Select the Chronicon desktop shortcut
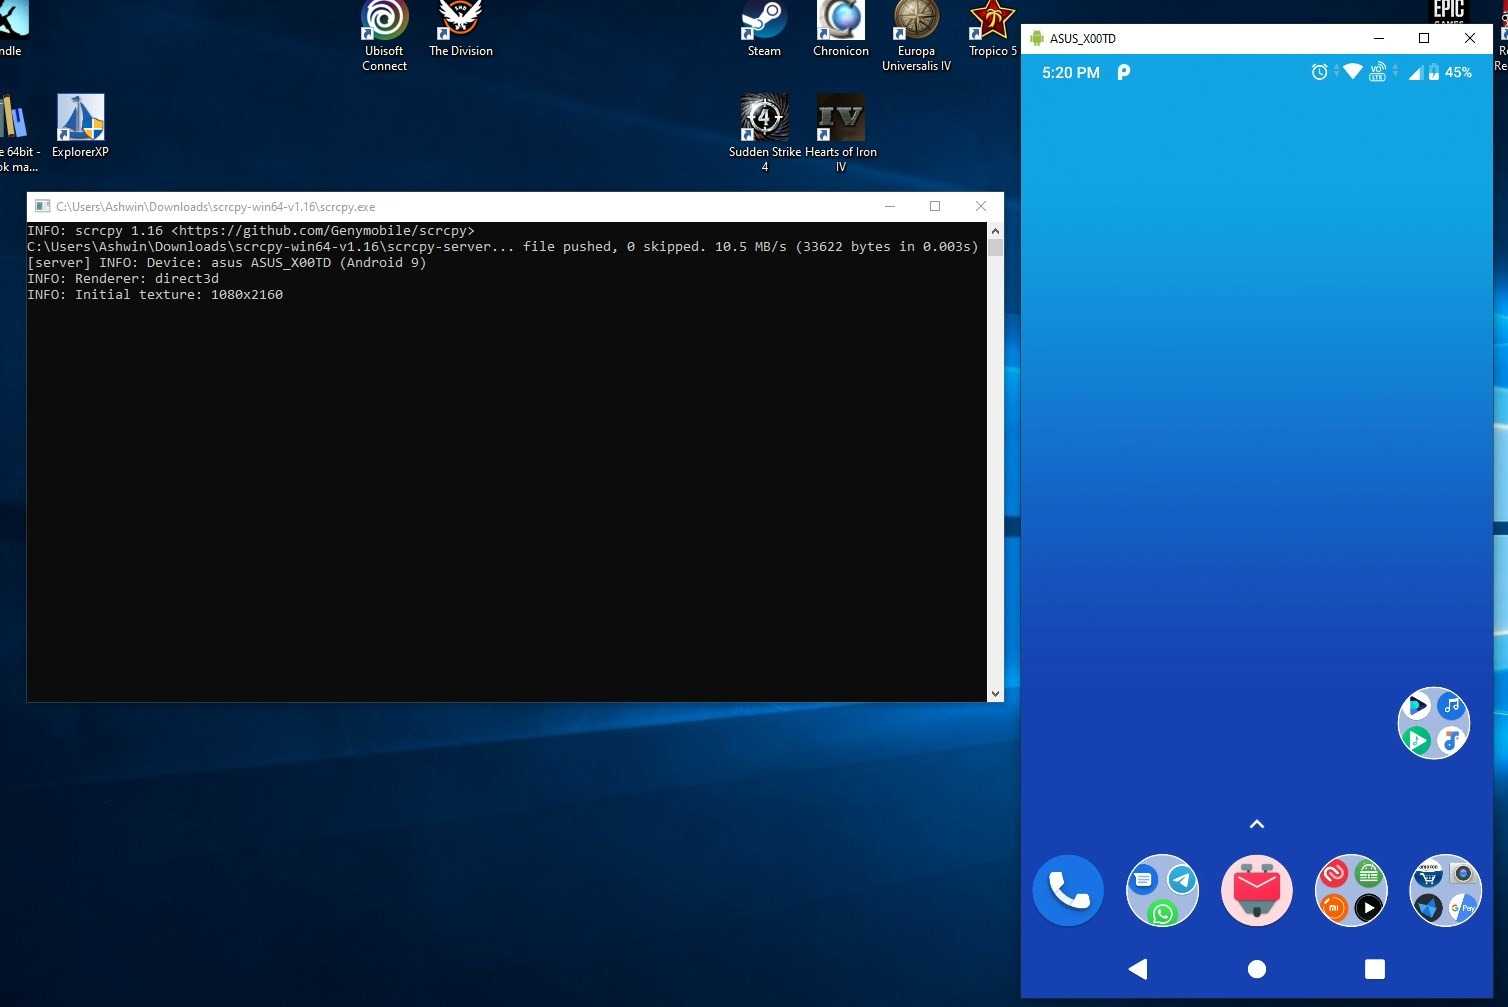This screenshot has width=1508, height=1007. [841, 30]
